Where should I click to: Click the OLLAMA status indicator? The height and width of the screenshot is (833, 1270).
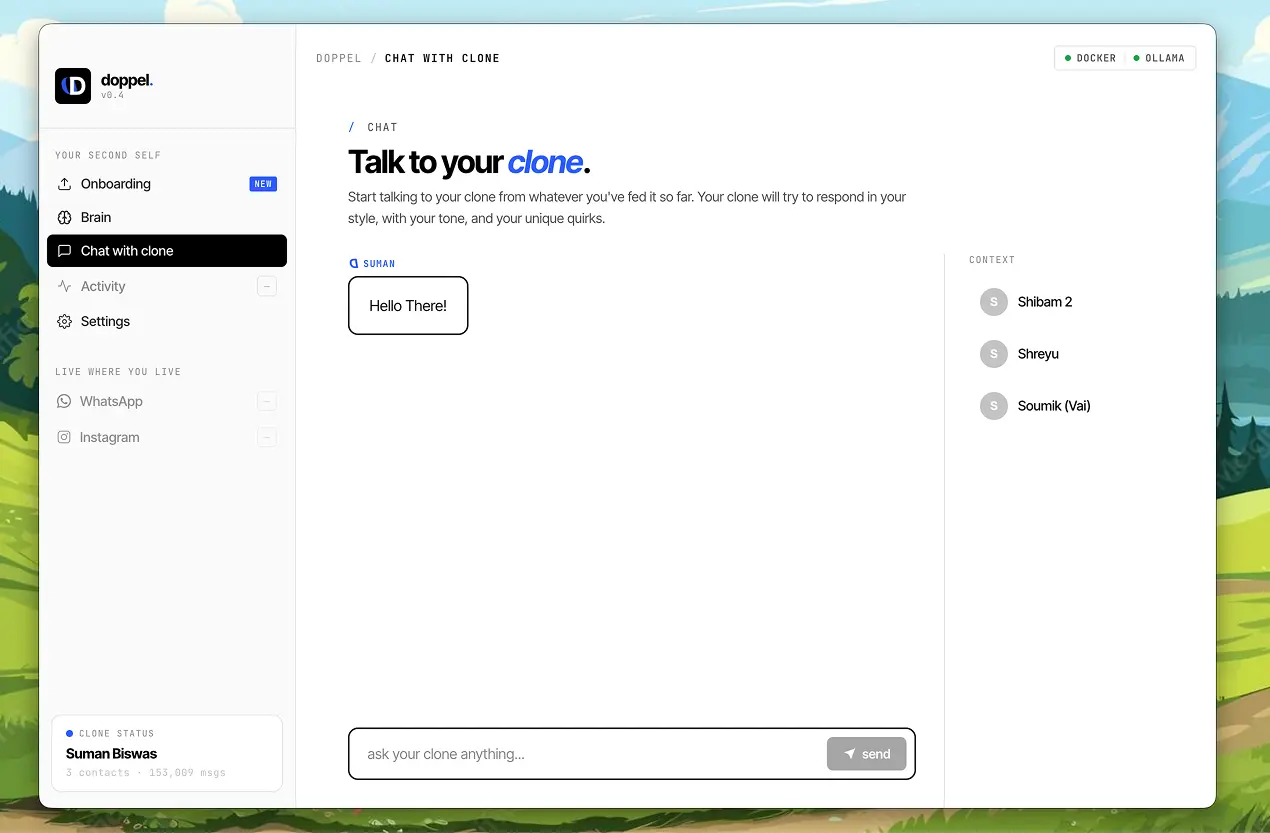tap(1159, 58)
